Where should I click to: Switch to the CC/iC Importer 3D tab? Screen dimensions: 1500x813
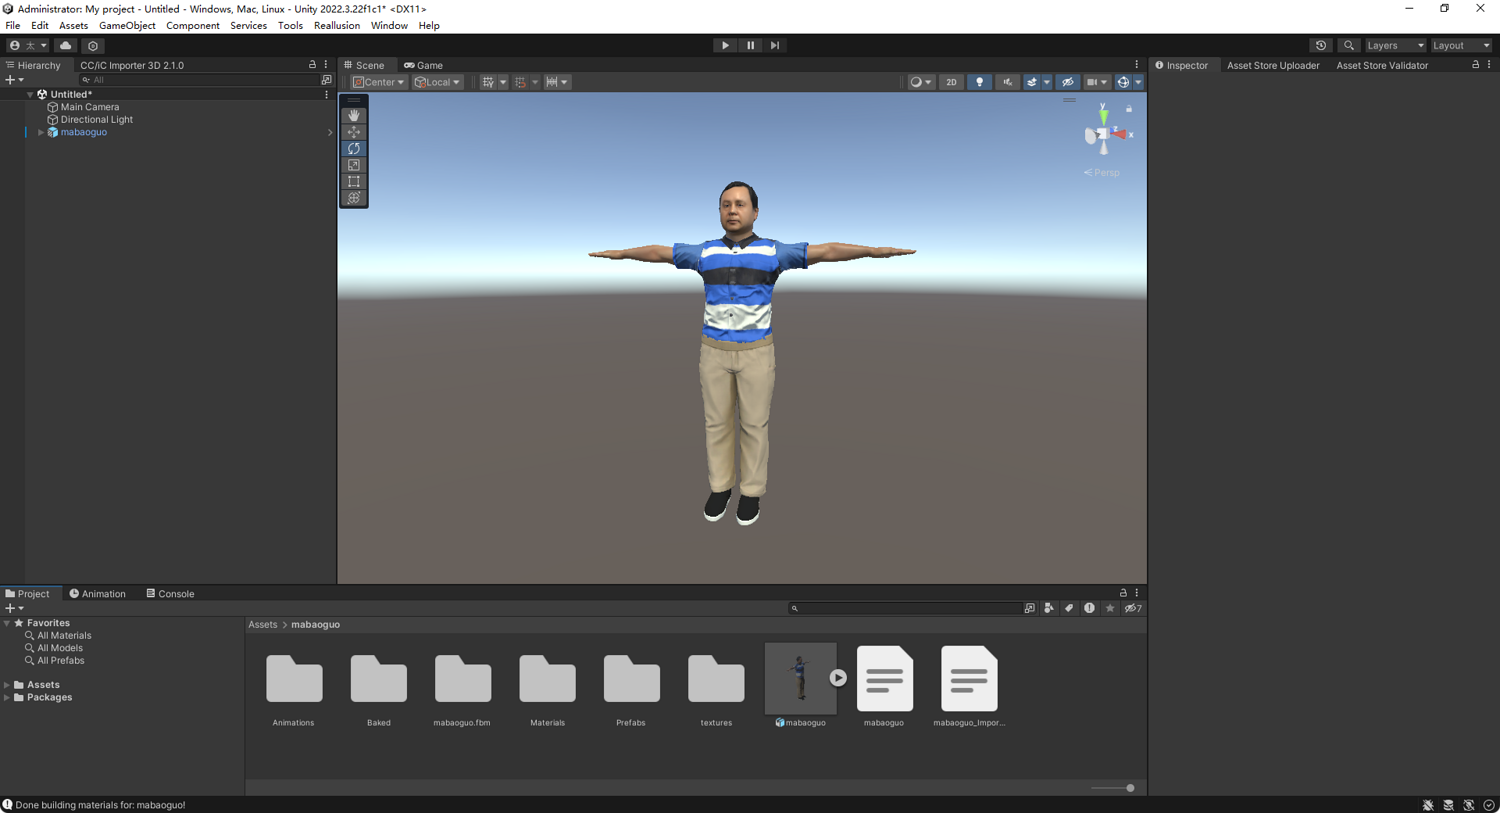[132, 65]
